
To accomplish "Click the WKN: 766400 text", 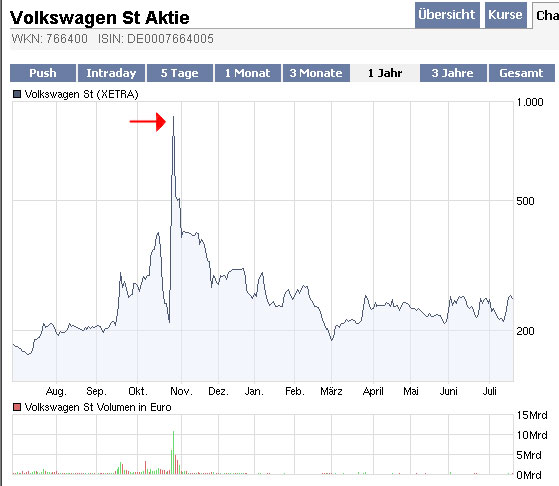I will [50, 39].
